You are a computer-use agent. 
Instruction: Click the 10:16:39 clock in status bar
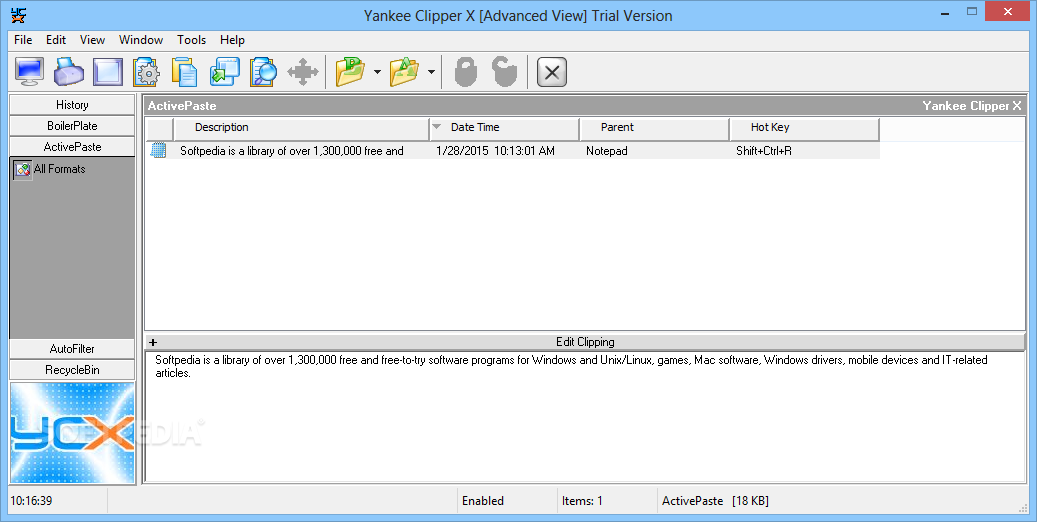pyautogui.click(x=31, y=501)
